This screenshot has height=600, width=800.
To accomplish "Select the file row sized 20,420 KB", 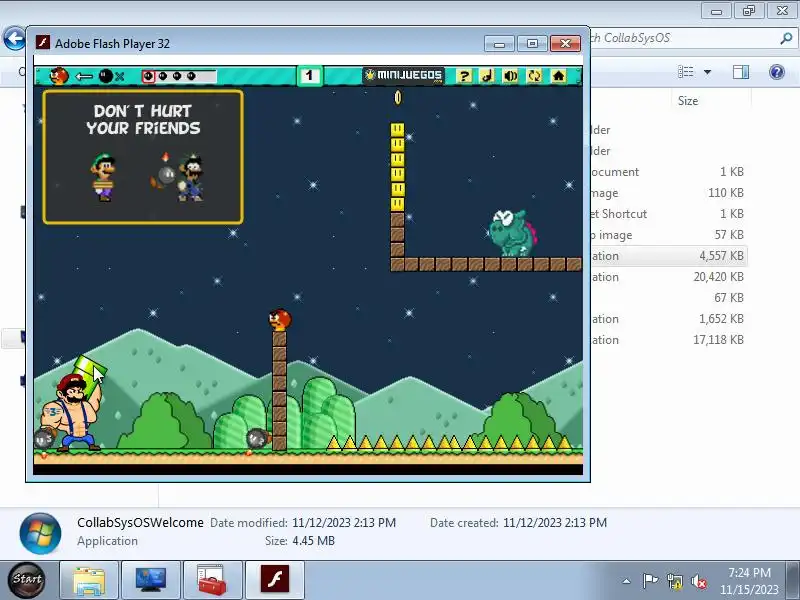I will [668, 277].
